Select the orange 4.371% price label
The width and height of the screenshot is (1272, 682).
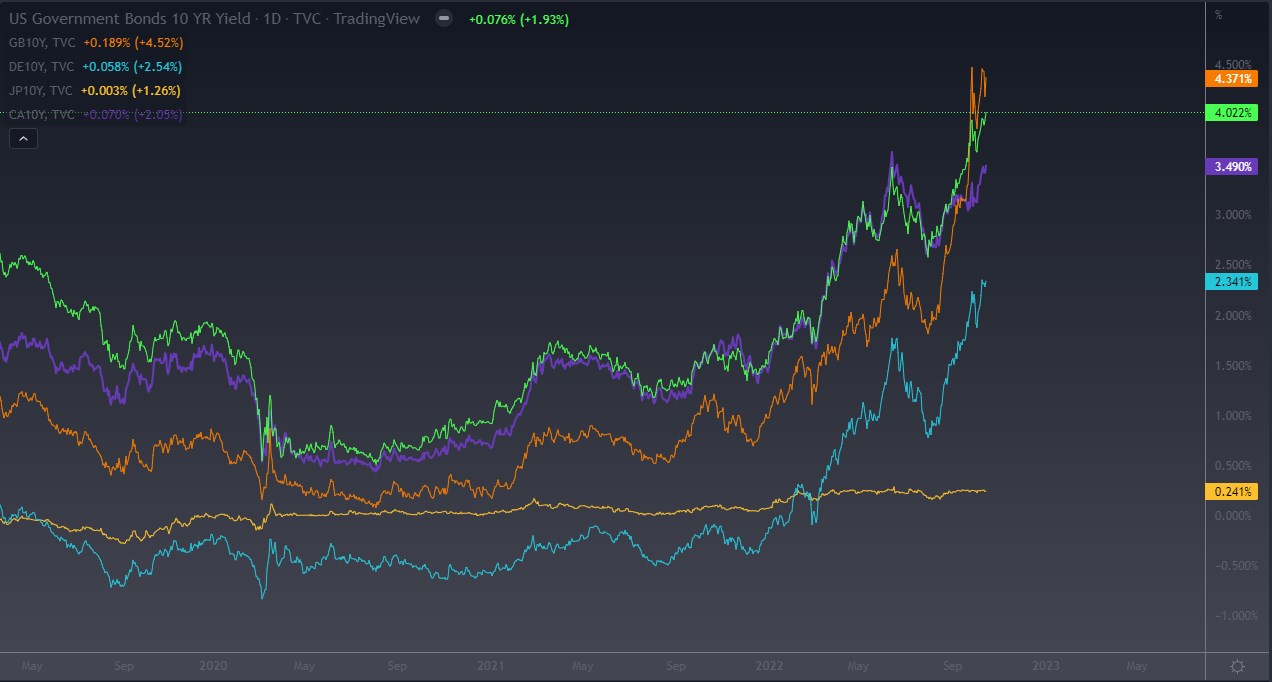point(1234,77)
